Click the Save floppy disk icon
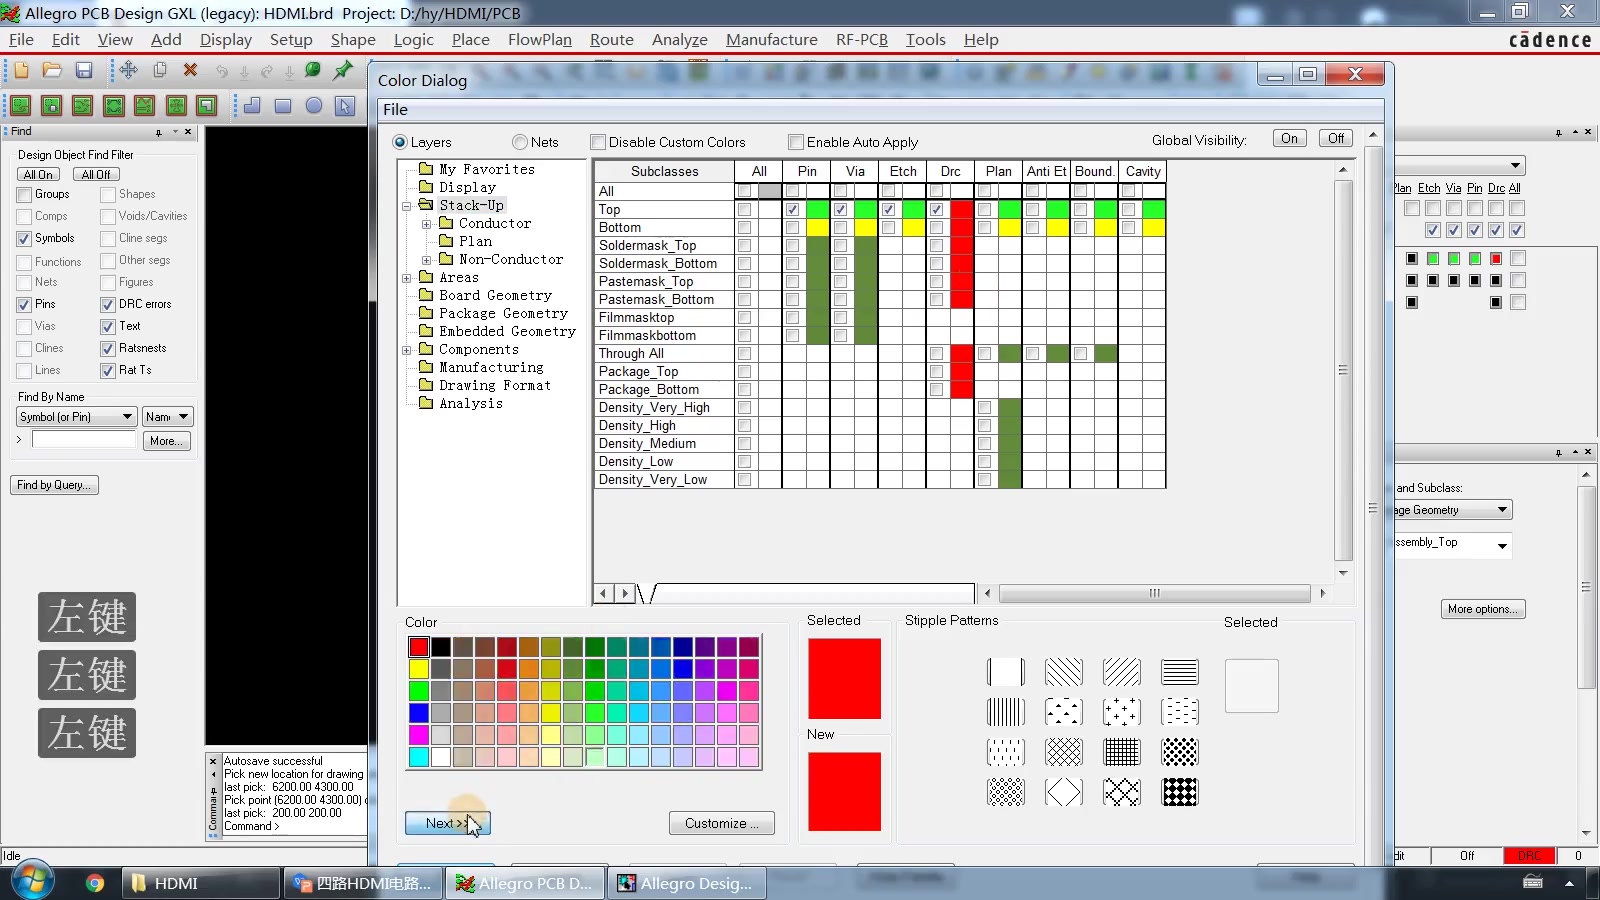Image resolution: width=1600 pixels, height=900 pixels. (x=84, y=70)
